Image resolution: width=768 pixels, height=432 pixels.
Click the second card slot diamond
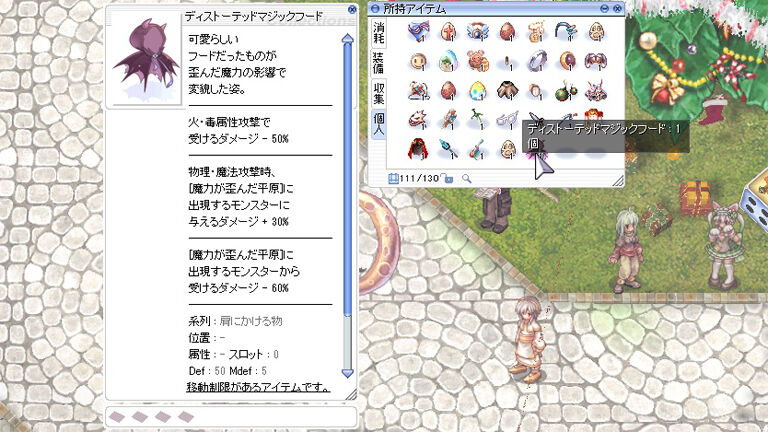140,417
